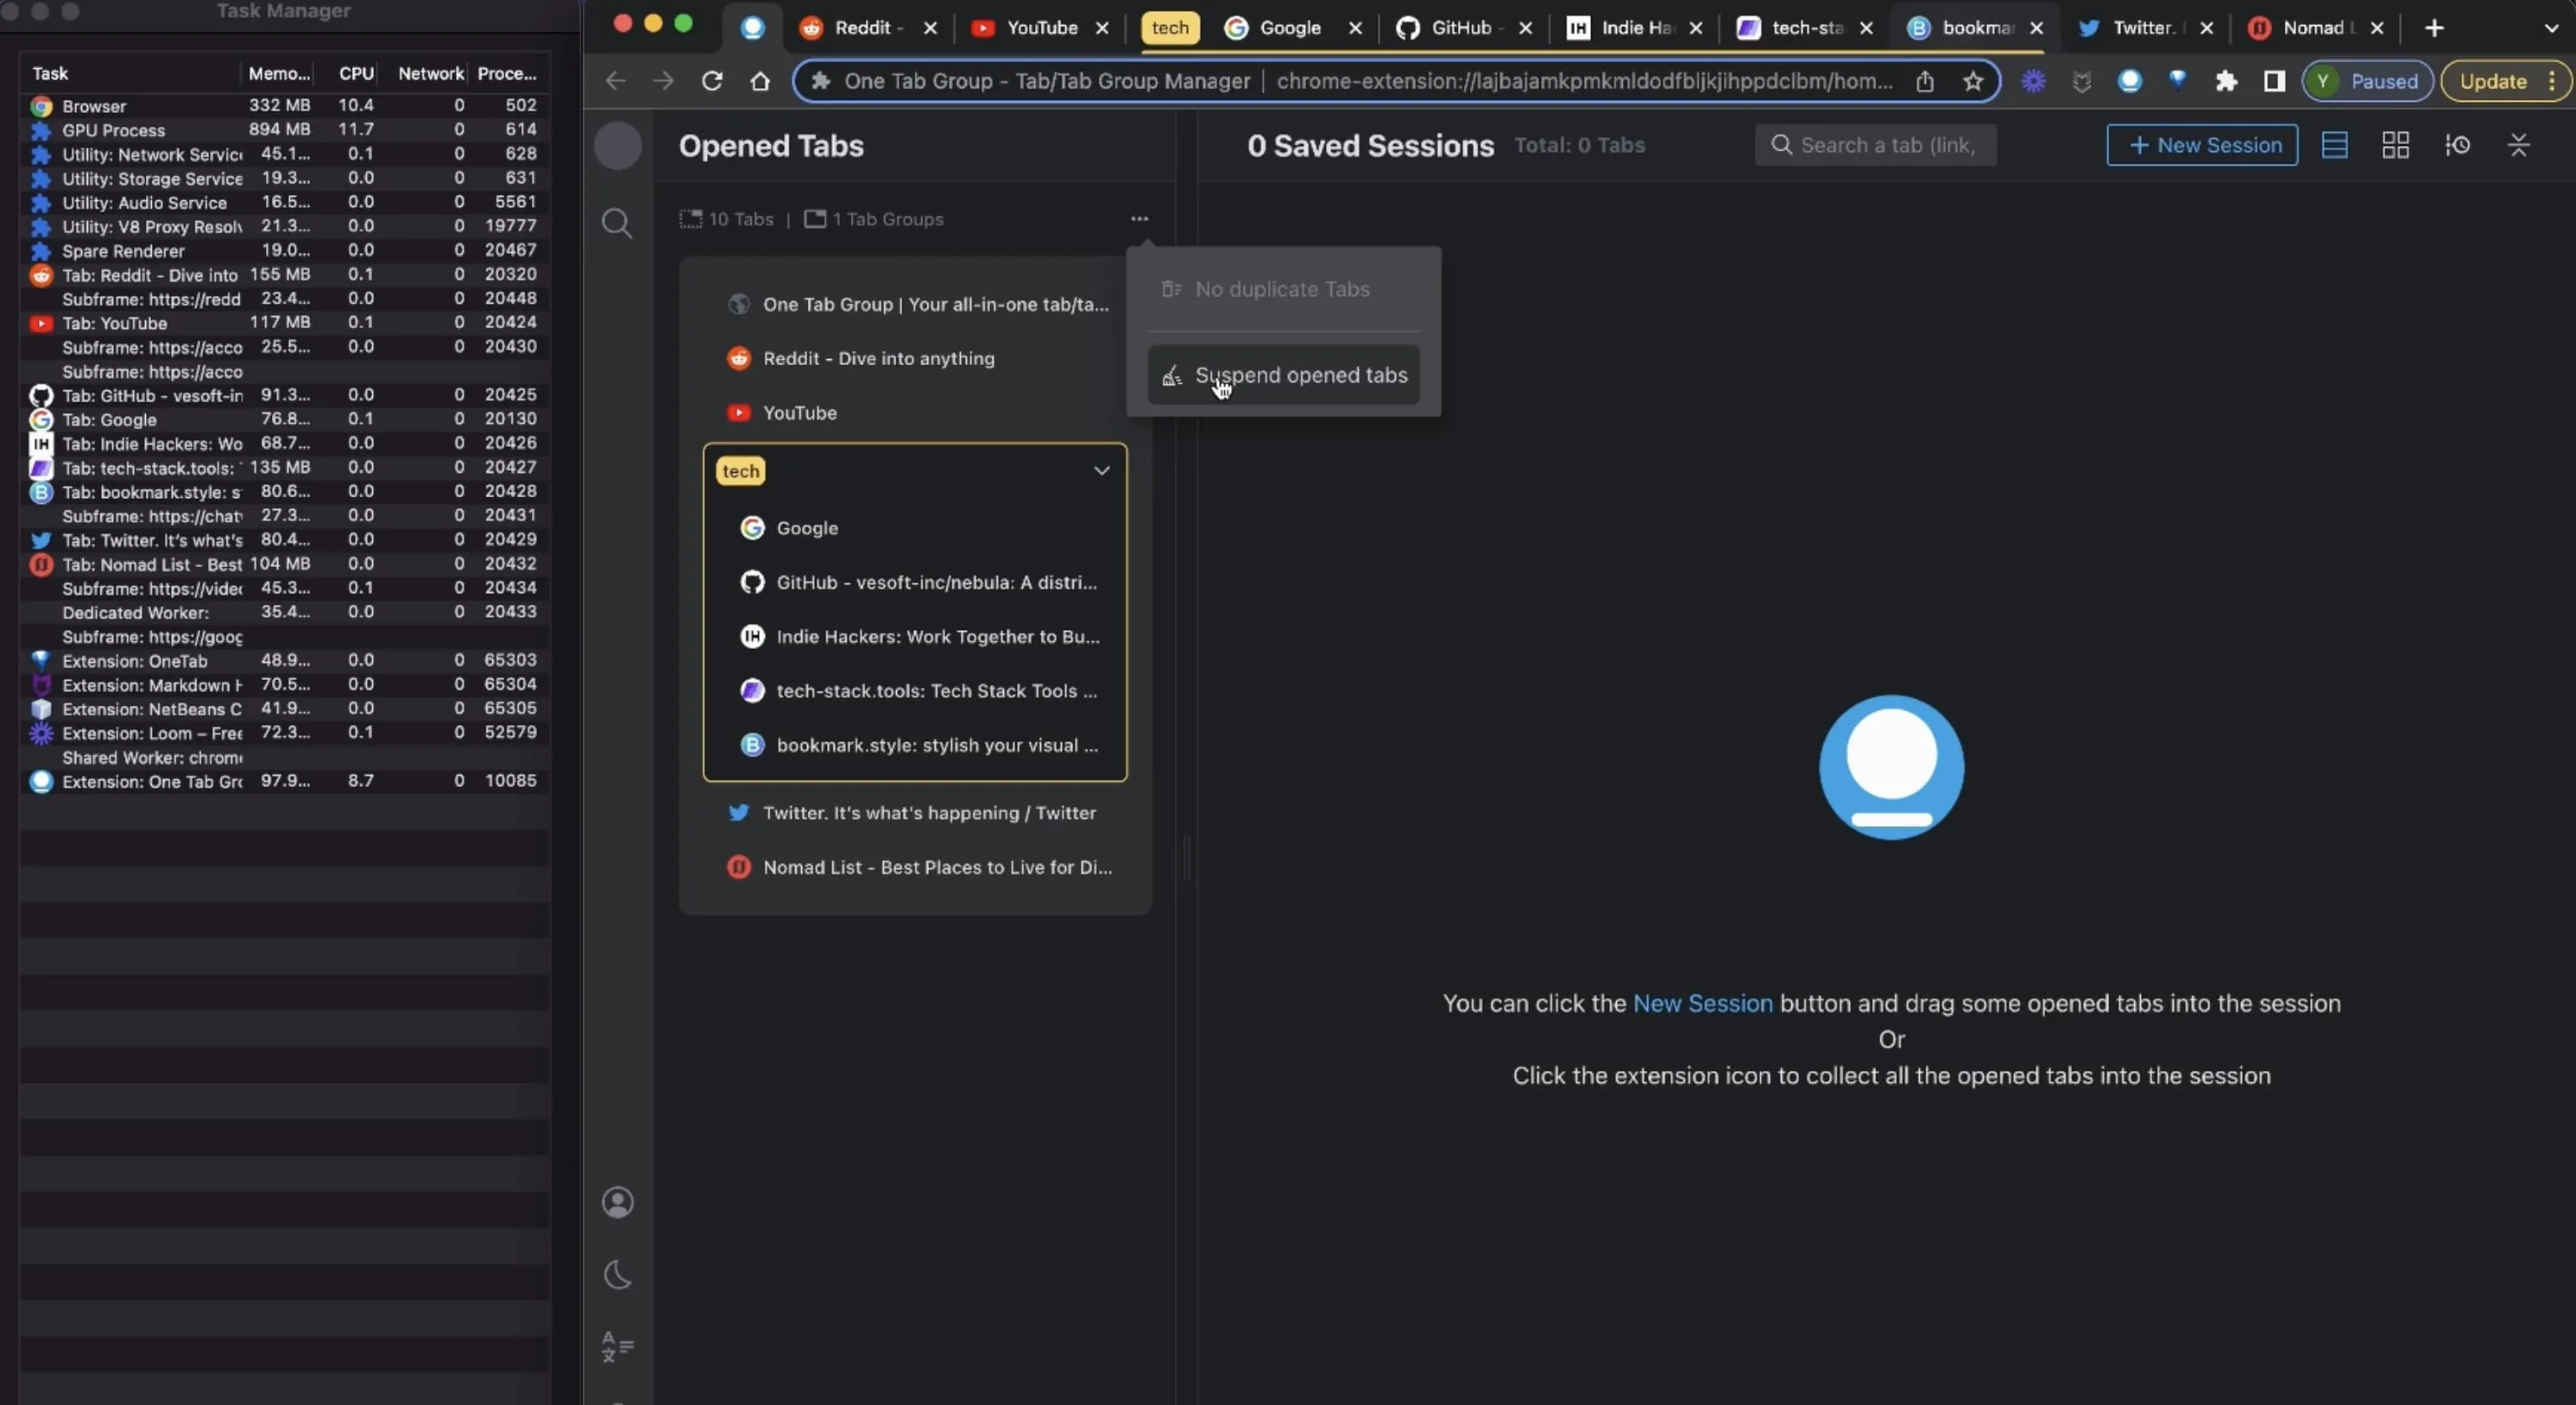Viewport: 2576px width, 1405px height.
Task: Switch to the Twitter browser tab
Action: pyautogui.click(x=2140, y=27)
